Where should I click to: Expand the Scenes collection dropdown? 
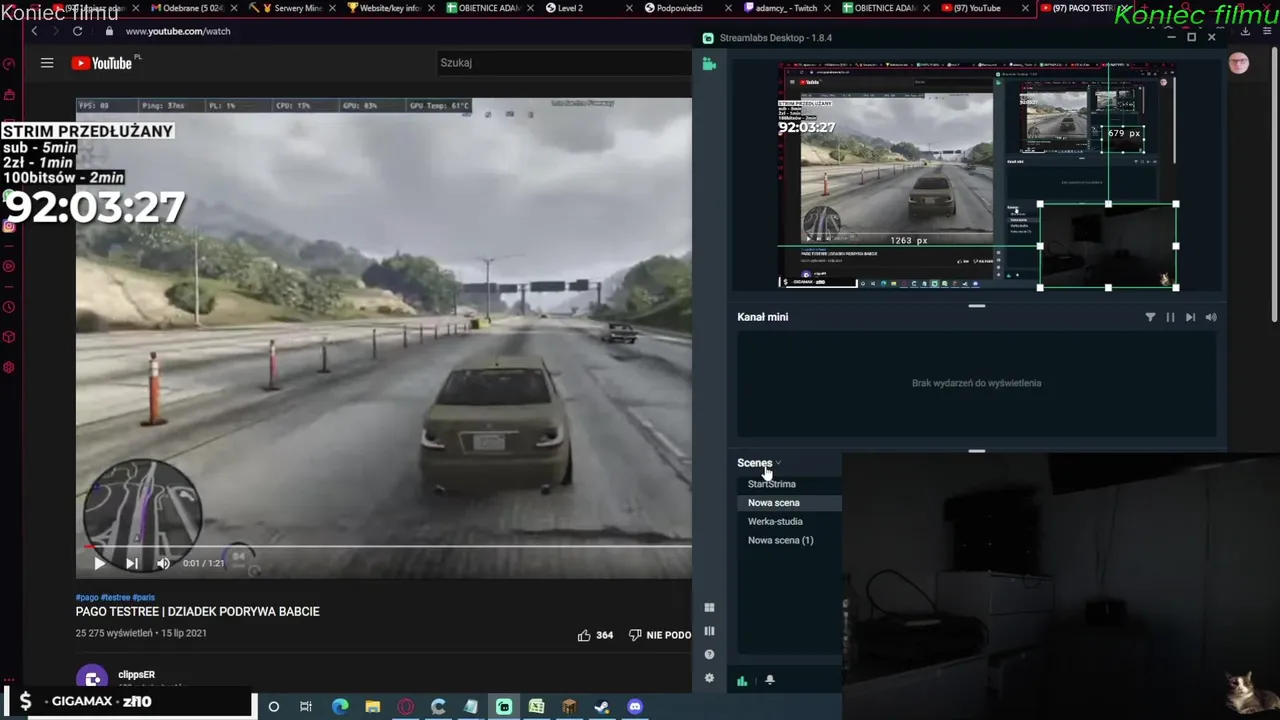point(759,463)
